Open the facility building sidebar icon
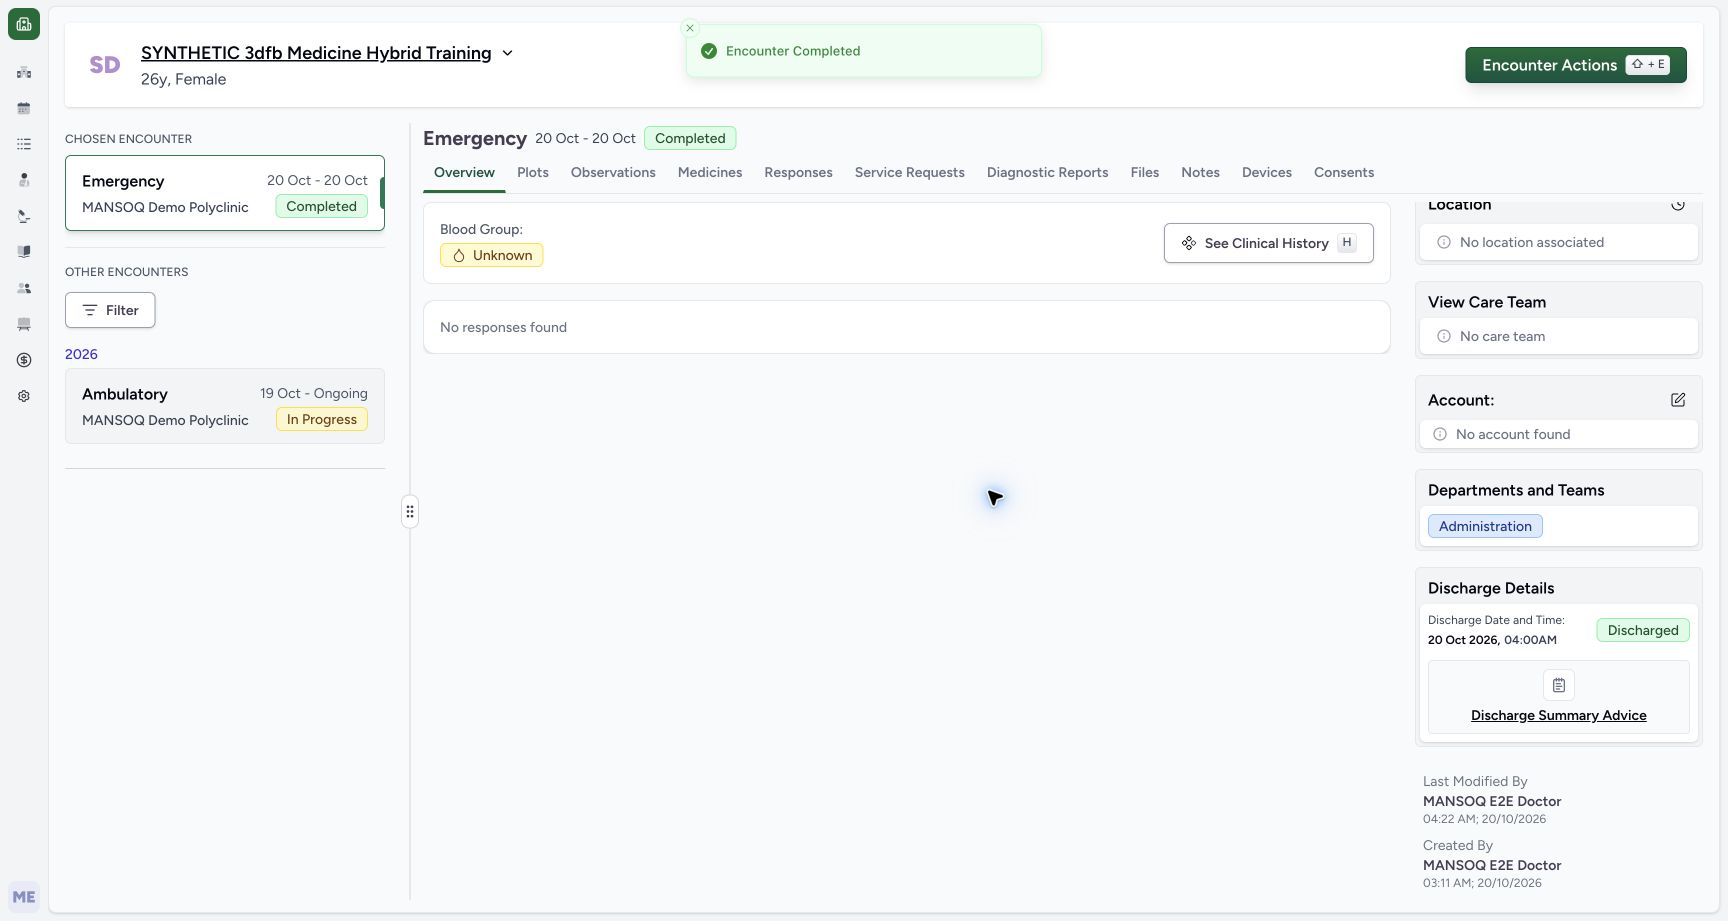The image size is (1728, 921). tap(24, 72)
